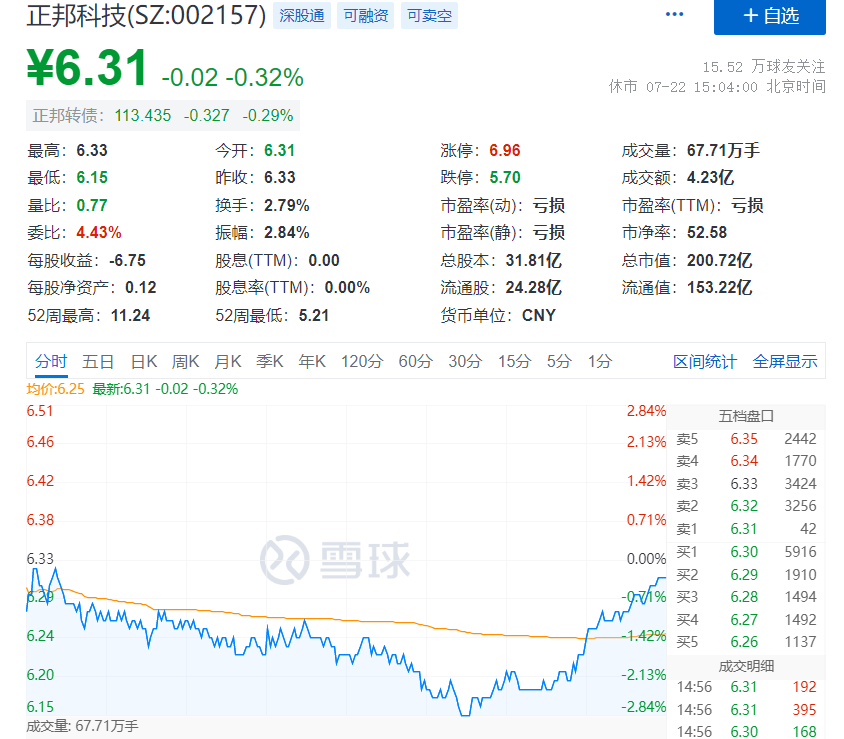The height and width of the screenshot is (739, 844).
Task: Click 全屏显示 to view fullscreen chart
Action: click(785, 362)
